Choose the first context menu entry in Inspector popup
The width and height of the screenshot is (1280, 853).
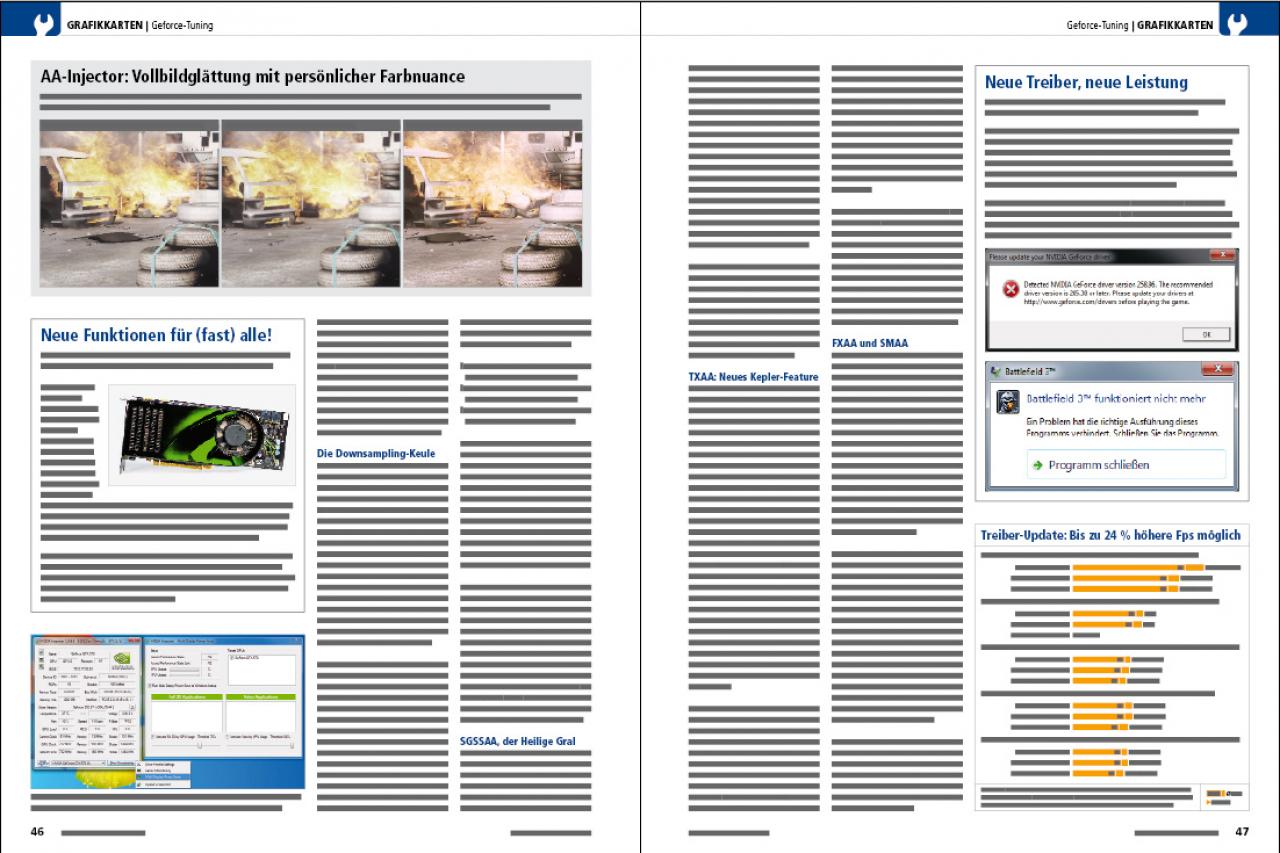[163, 764]
